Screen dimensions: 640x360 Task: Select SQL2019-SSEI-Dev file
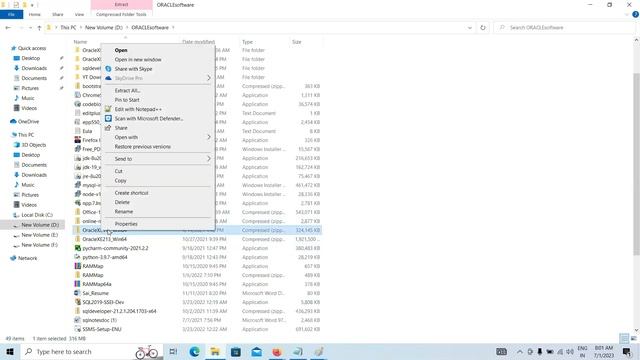click(x=103, y=302)
